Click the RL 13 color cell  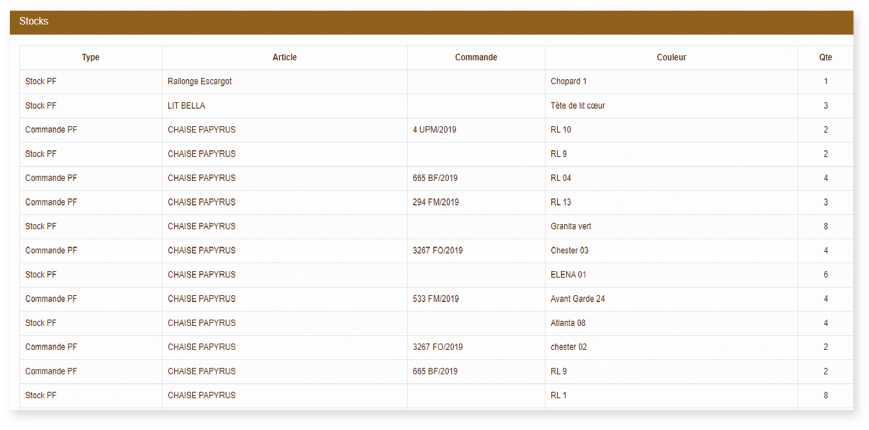(672, 202)
